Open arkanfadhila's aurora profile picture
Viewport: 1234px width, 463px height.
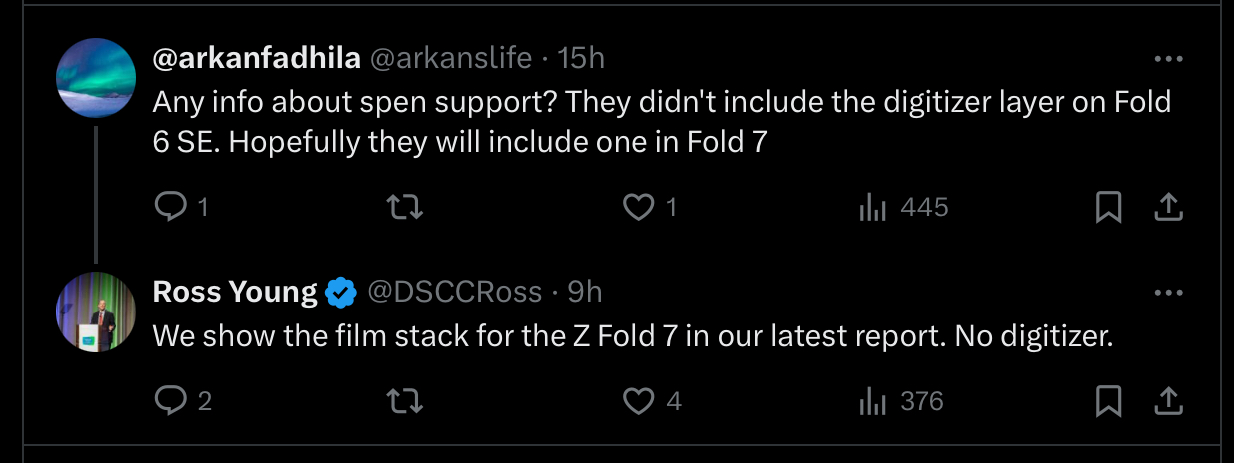pos(96,79)
